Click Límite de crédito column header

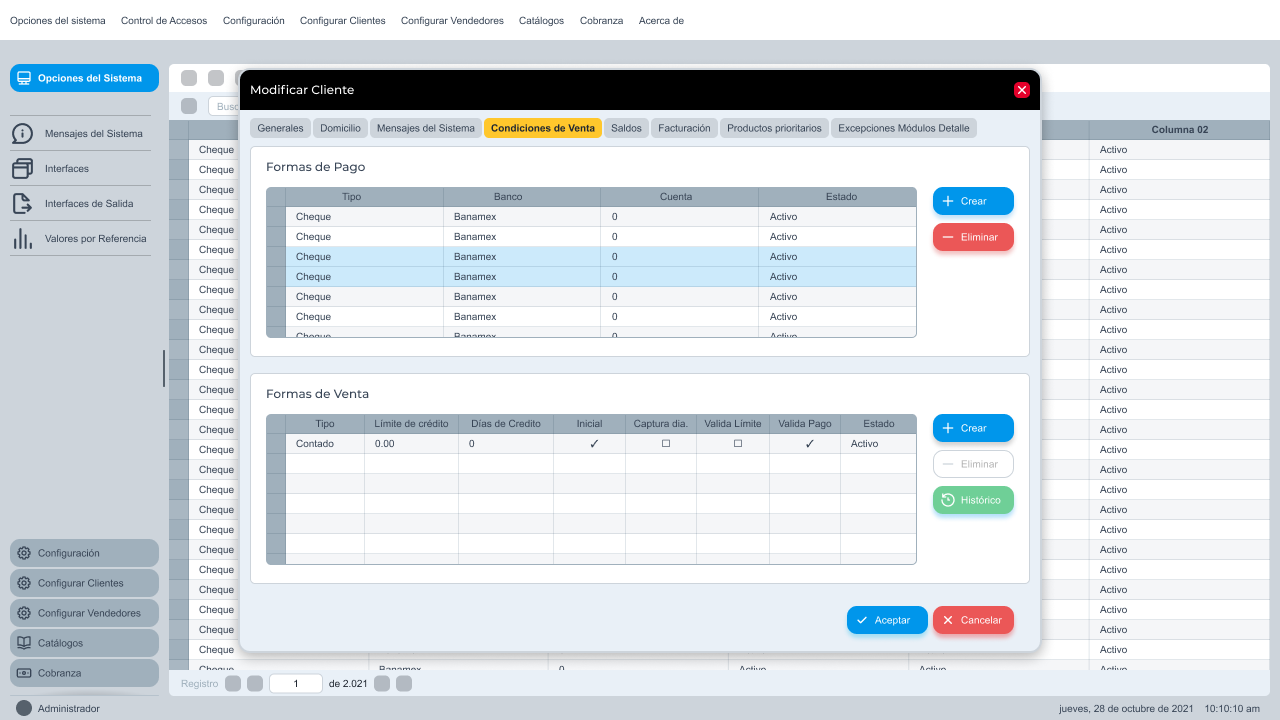pyautogui.click(x=411, y=424)
